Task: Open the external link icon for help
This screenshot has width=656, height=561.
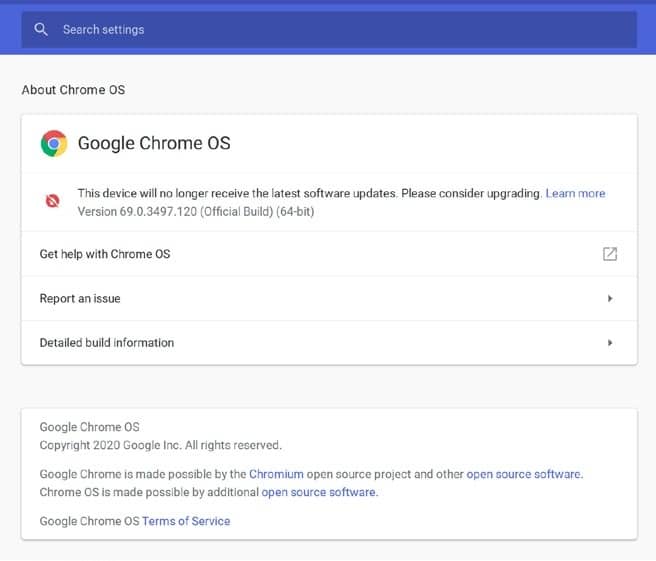Action: pyautogui.click(x=610, y=254)
